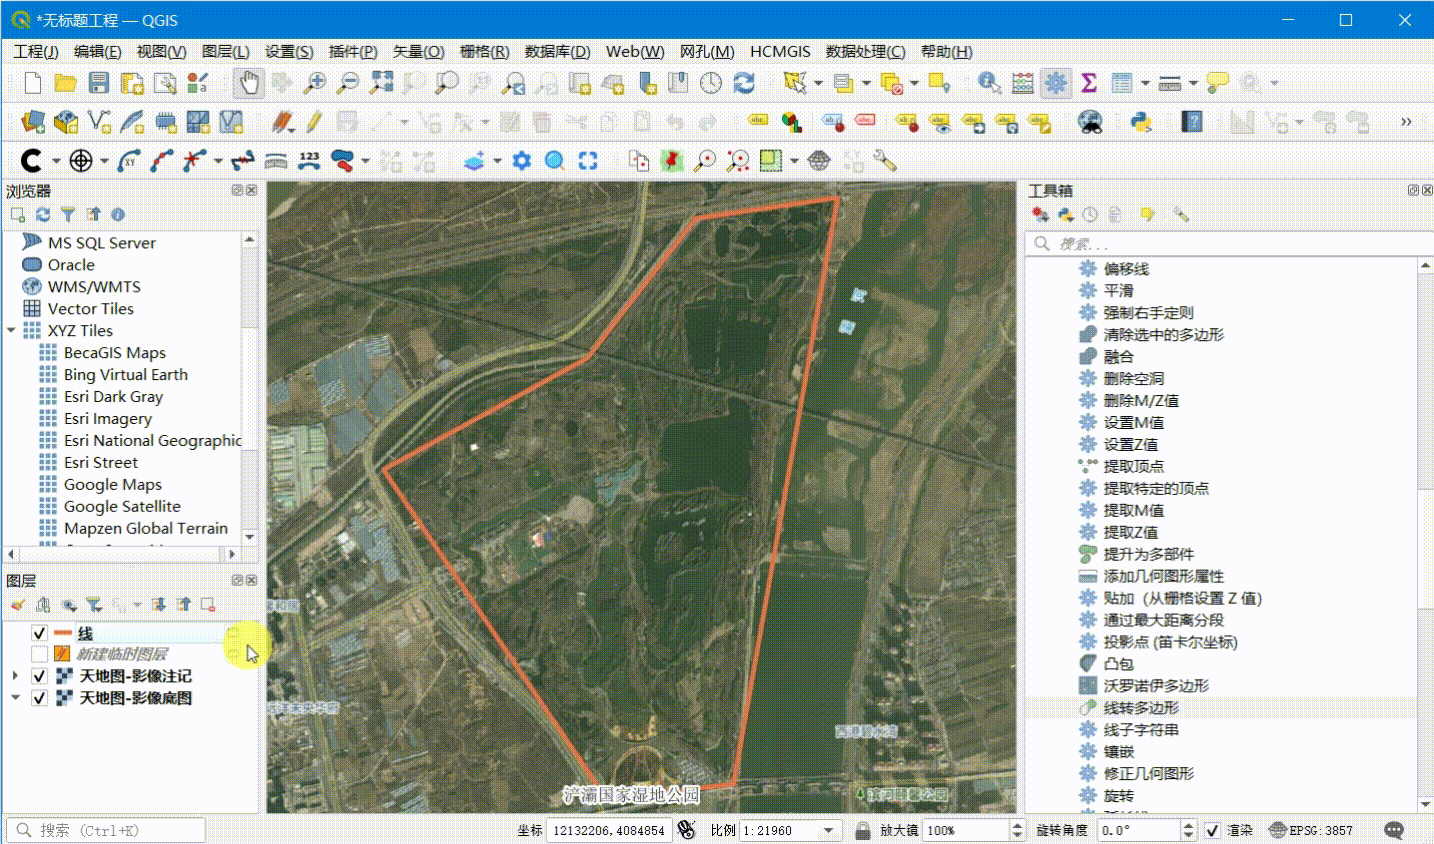The height and width of the screenshot is (844, 1434).
Task: Activate the Identify Features tool
Action: pos(989,83)
